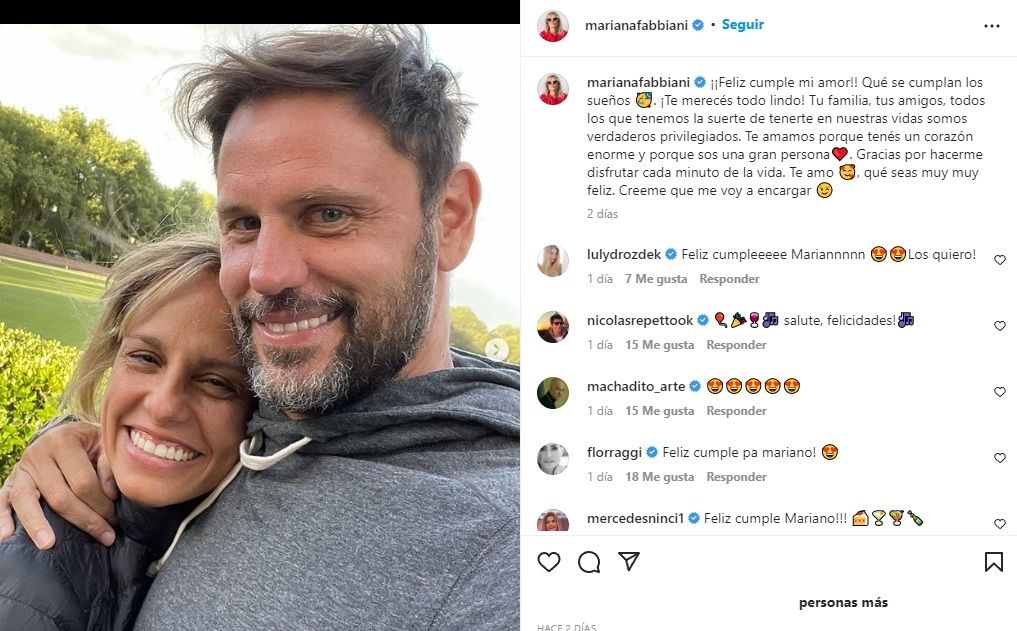Image resolution: width=1017 pixels, height=631 pixels.
Task: Click next photo arrow on image
Action: (498, 350)
